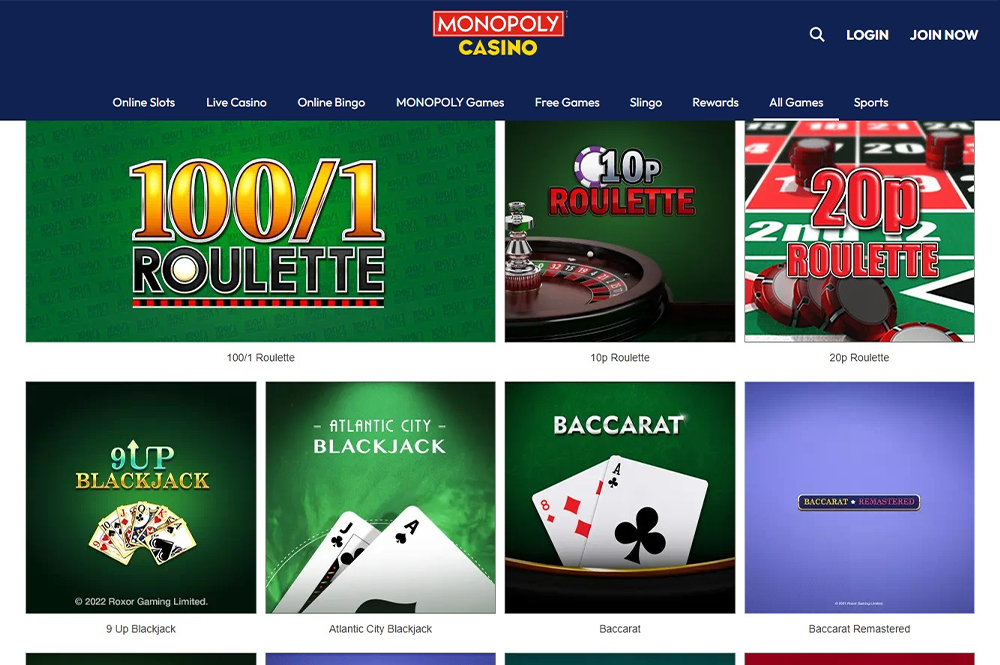
Task: Open the Slingo menu item
Action: pyautogui.click(x=645, y=103)
